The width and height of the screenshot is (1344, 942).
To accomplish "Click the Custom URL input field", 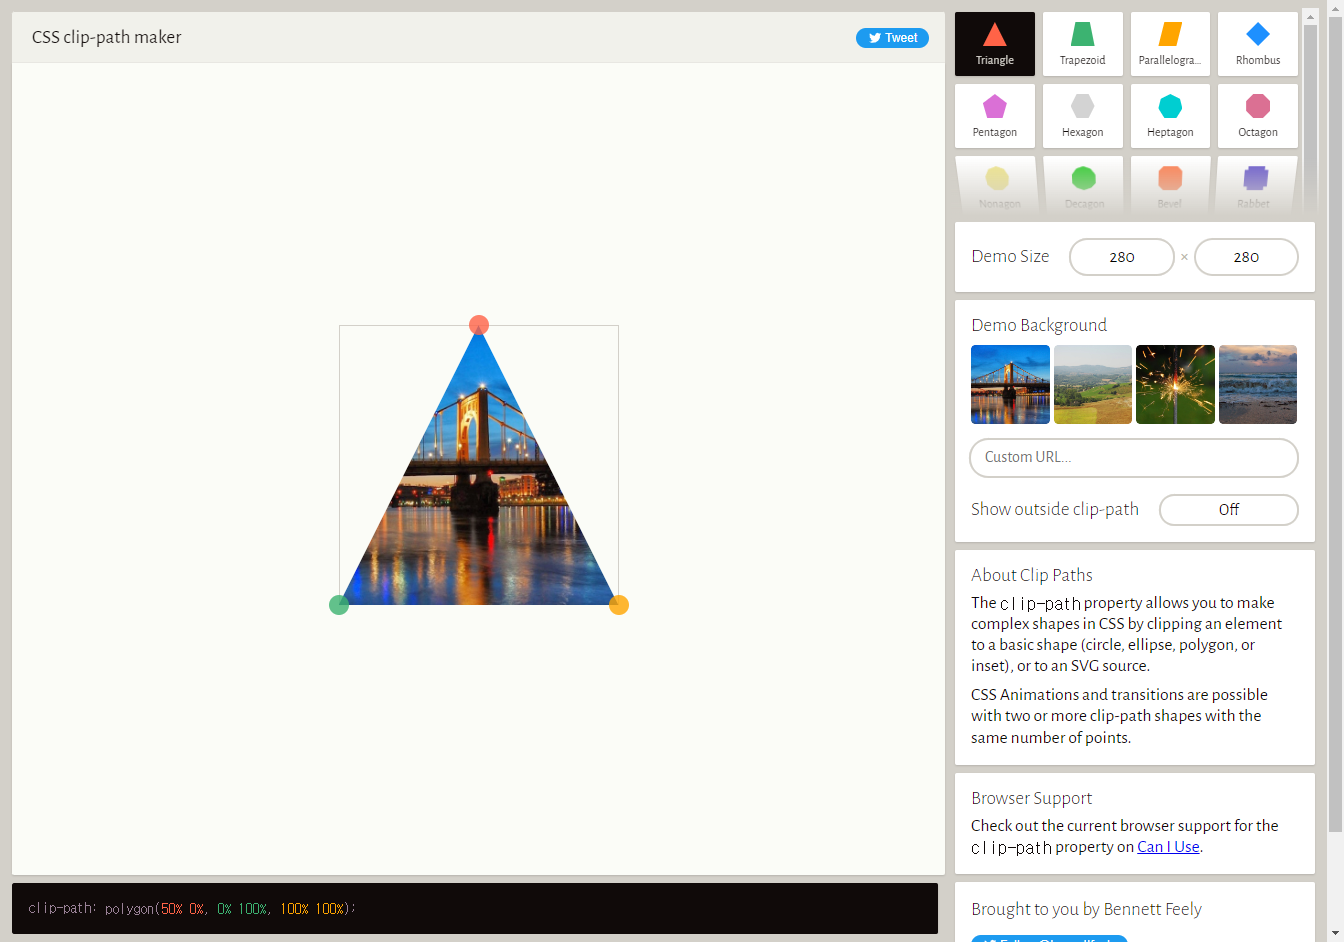I will (1133, 458).
